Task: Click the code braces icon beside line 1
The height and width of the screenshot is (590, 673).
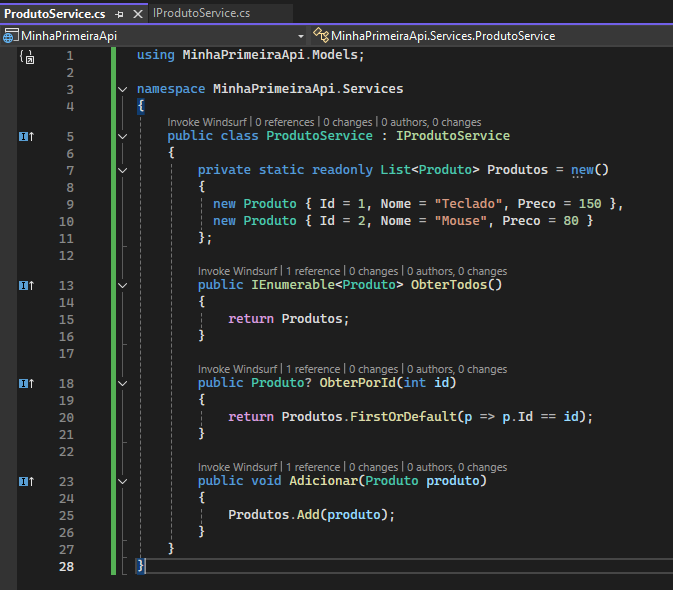Action: (x=26, y=57)
